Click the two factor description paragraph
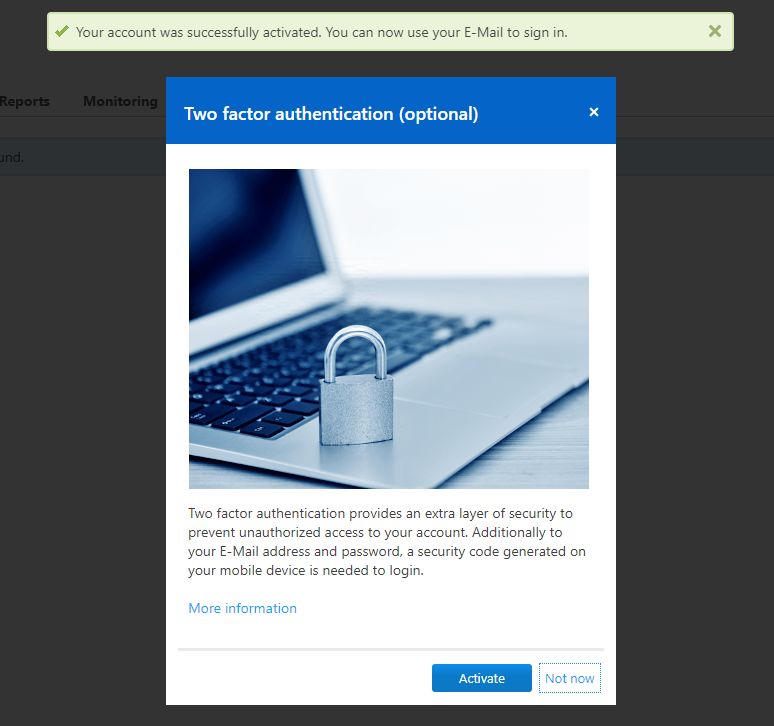 pyautogui.click(x=387, y=542)
